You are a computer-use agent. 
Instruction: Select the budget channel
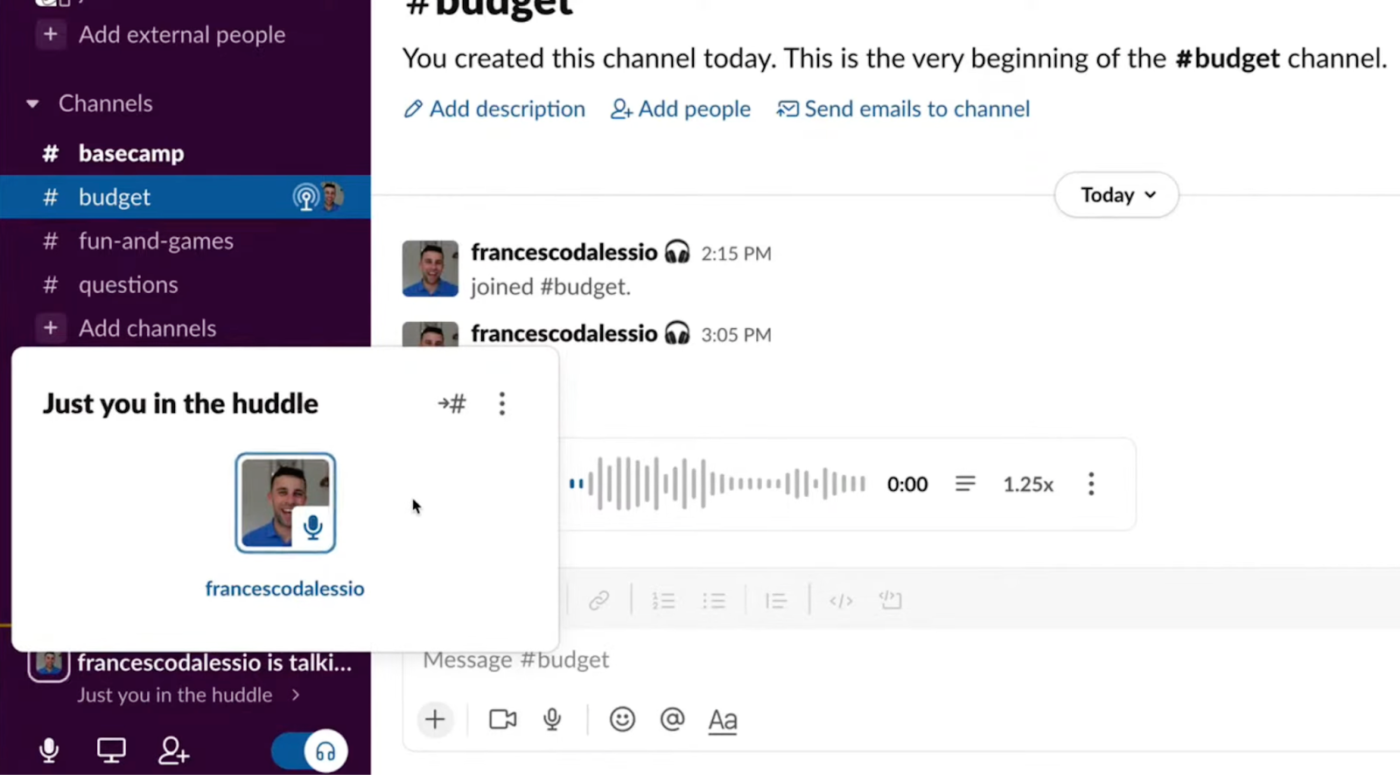(x=185, y=197)
